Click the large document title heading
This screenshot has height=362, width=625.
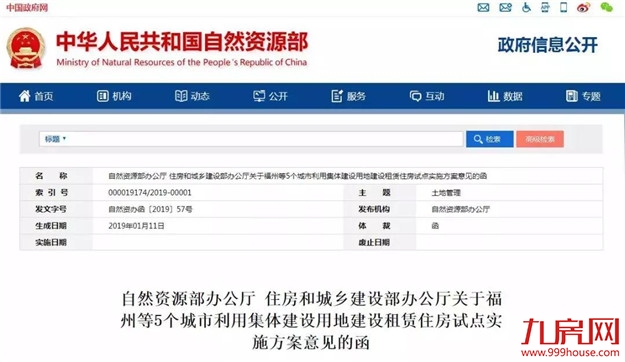311,321
